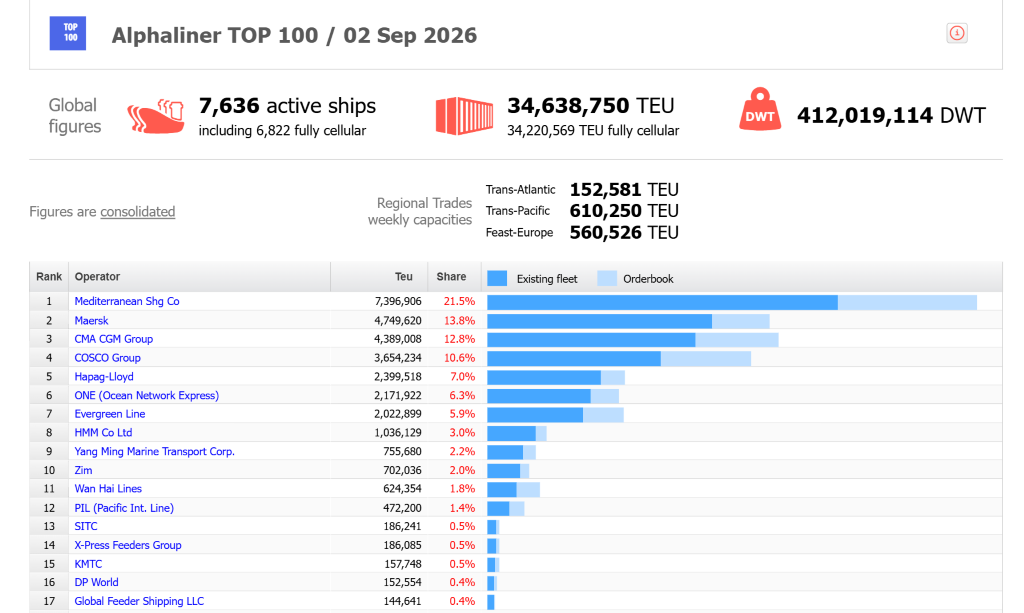The height and width of the screenshot is (613, 1024).
Task: Open ONE (Ocean Network Express) link
Action: 147,395
